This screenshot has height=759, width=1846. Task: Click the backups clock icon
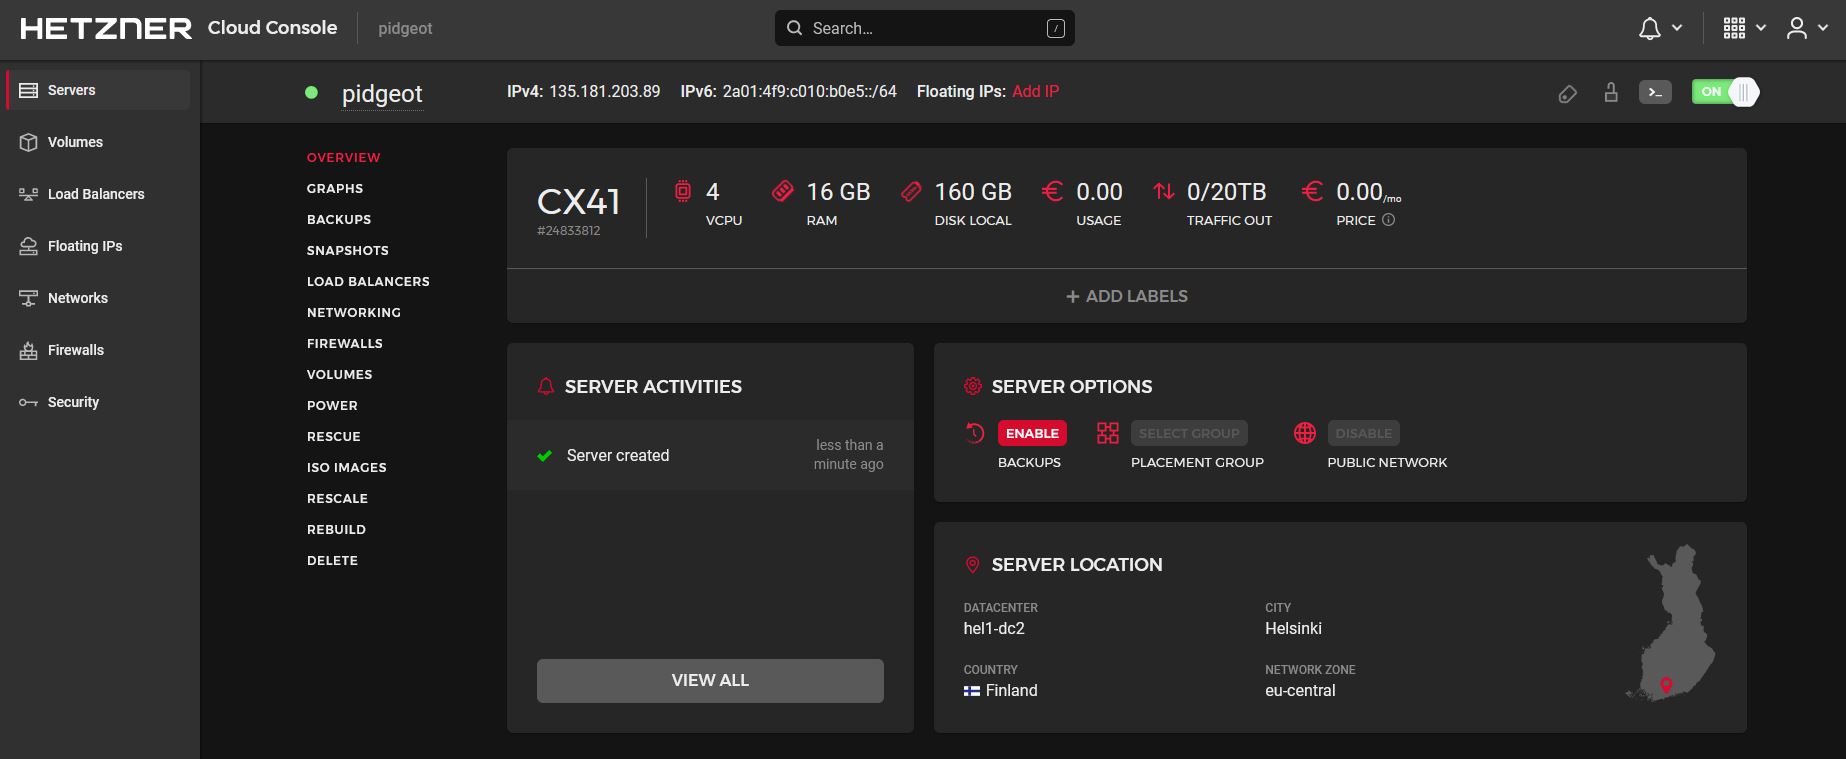pyautogui.click(x=975, y=433)
